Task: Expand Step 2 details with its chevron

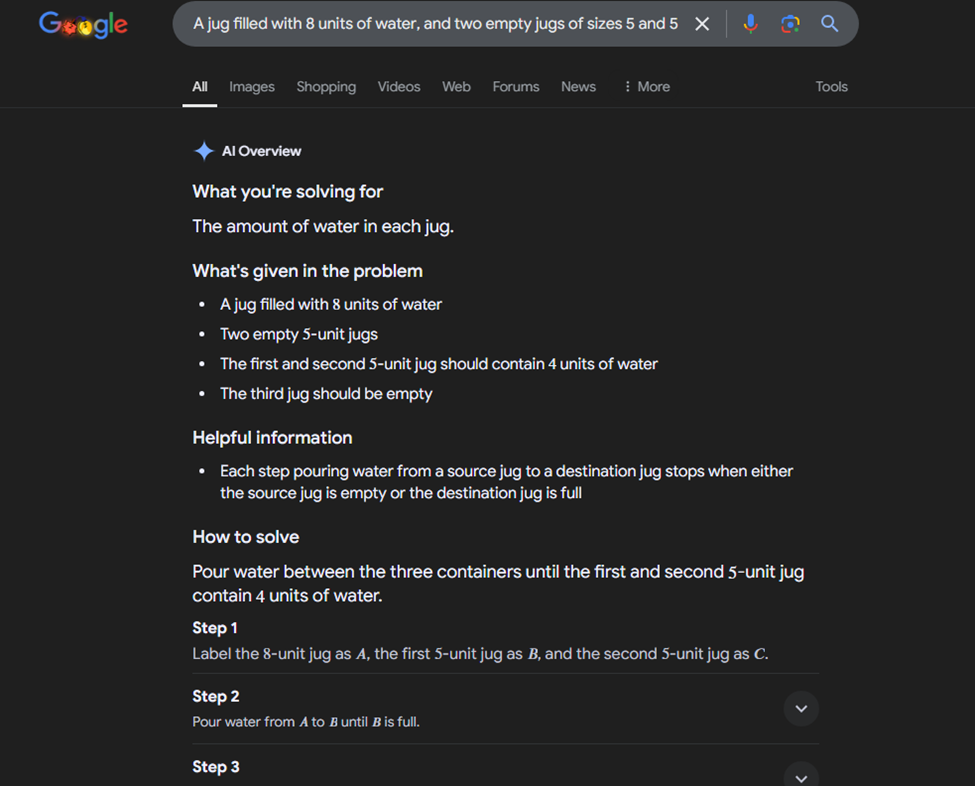Action: pos(801,708)
